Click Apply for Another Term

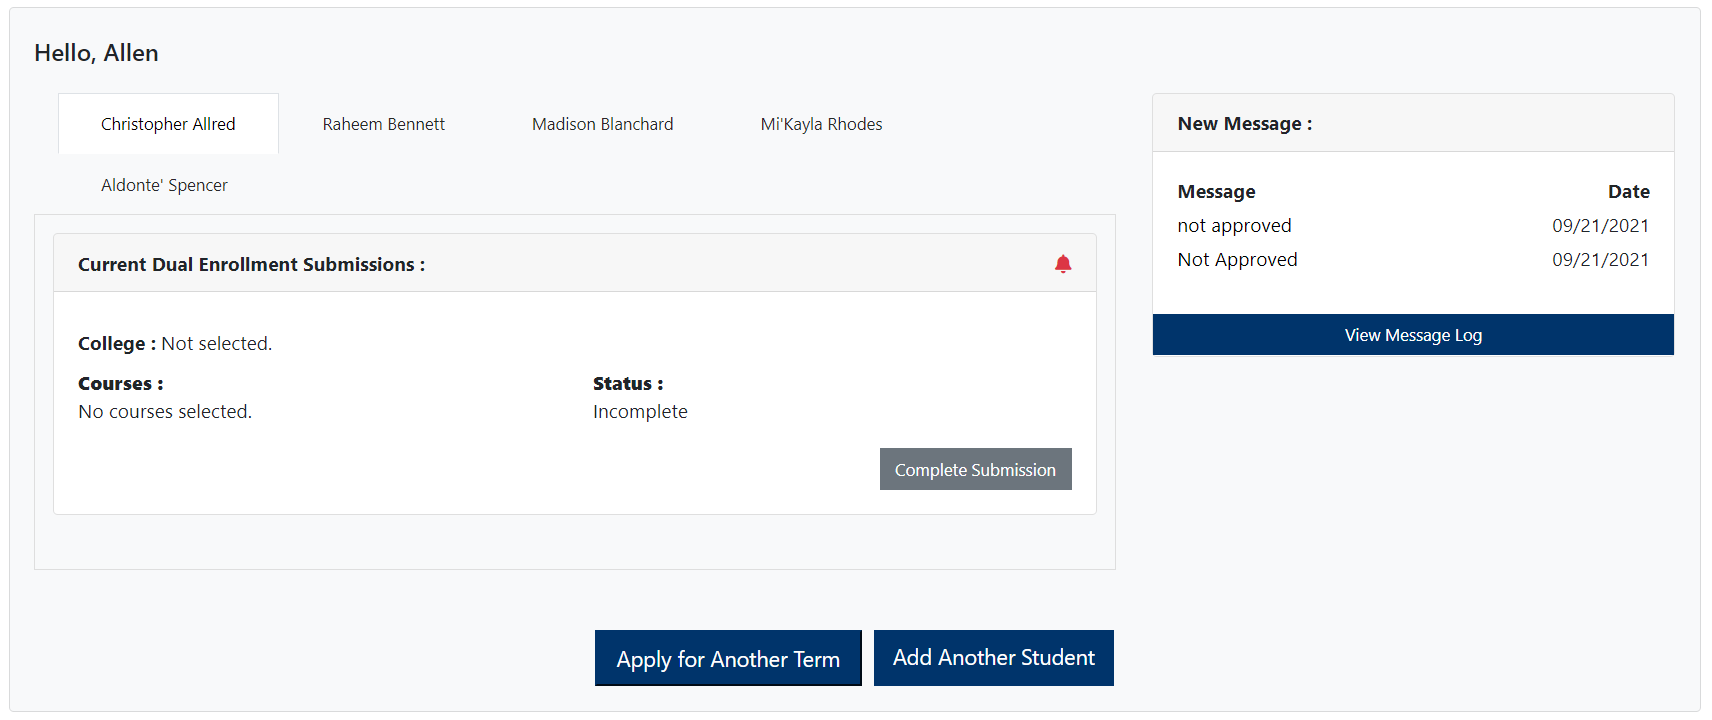(728, 659)
